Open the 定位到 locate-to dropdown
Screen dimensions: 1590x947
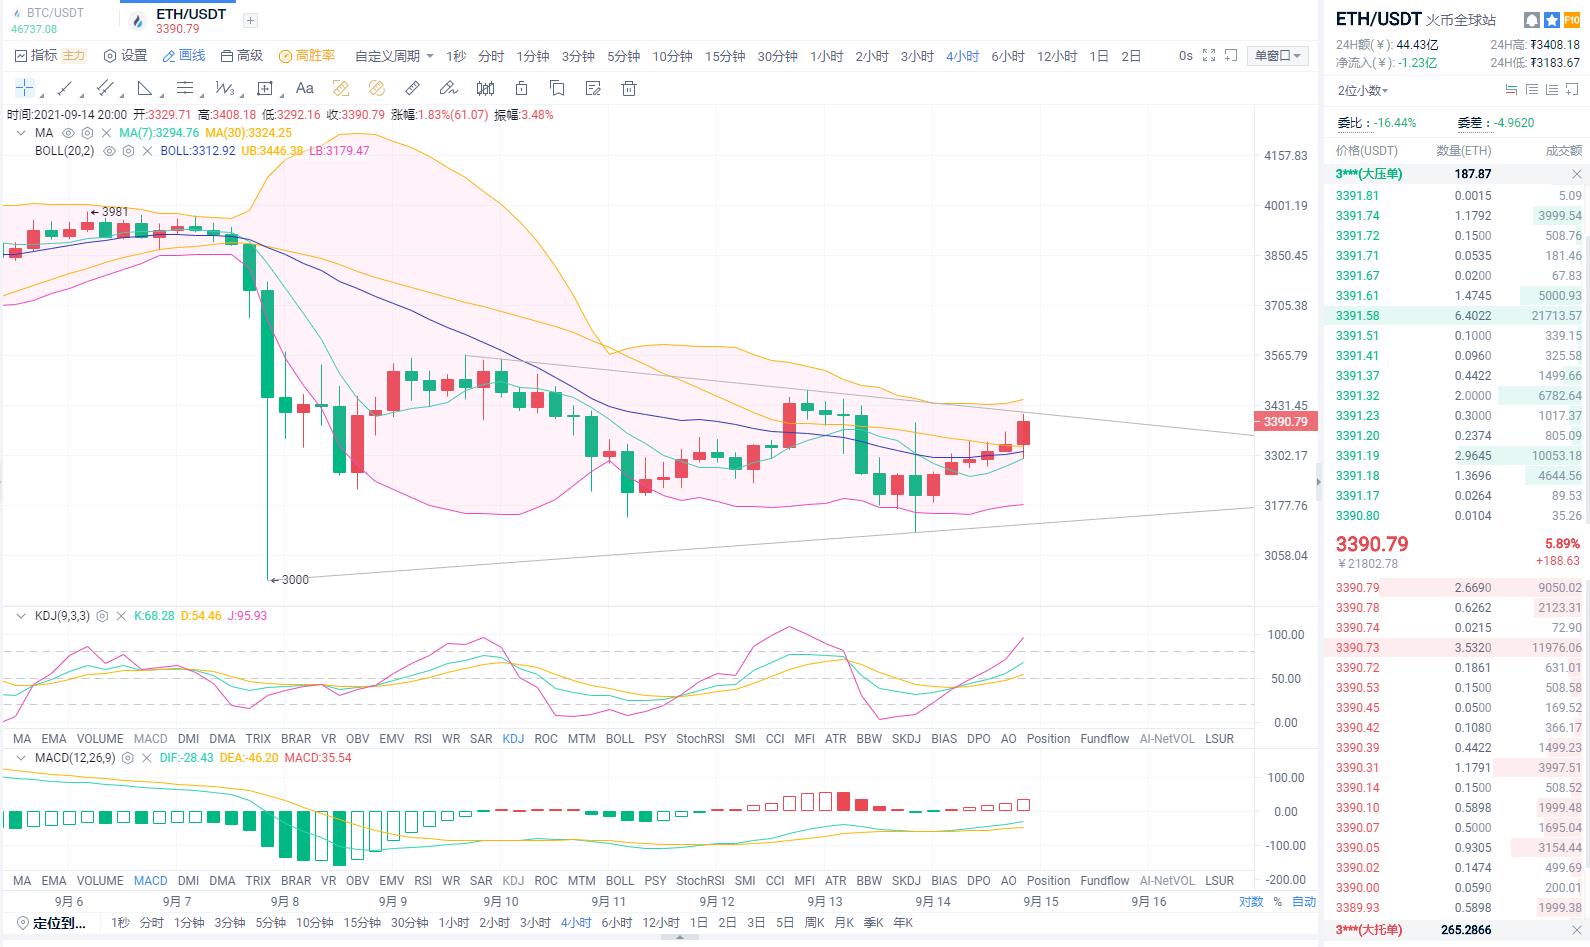click(x=52, y=923)
